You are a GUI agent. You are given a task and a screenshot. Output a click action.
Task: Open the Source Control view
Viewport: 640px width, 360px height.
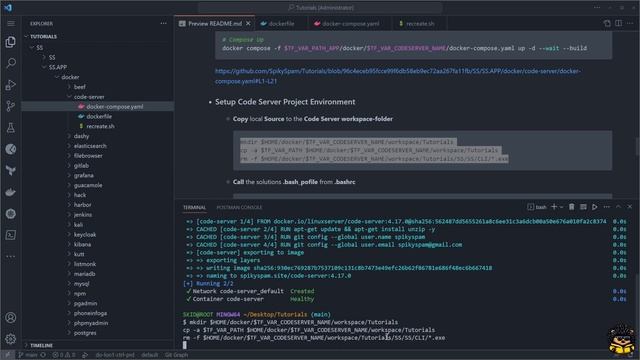pyautogui.click(x=11, y=106)
